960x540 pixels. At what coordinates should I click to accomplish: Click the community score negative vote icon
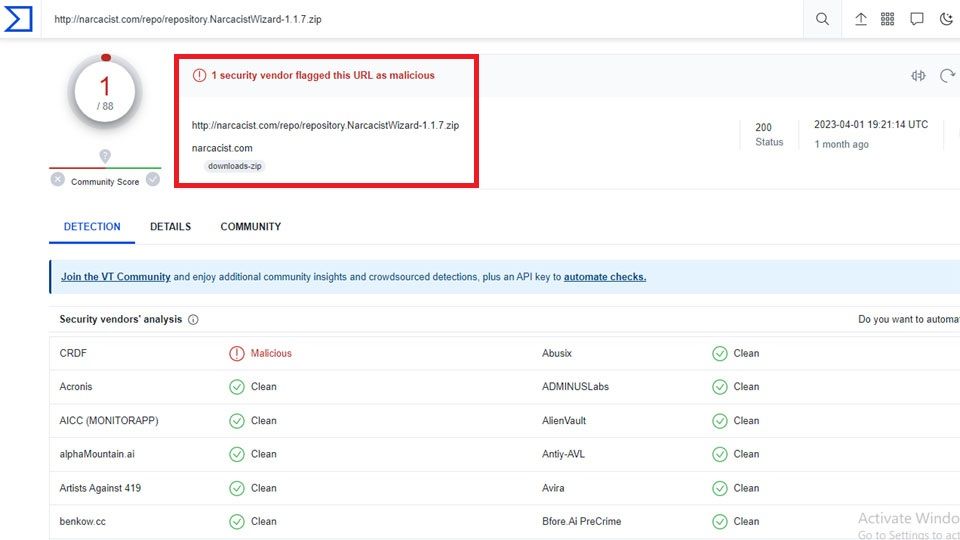pyautogui.click(x=58, y=179)
